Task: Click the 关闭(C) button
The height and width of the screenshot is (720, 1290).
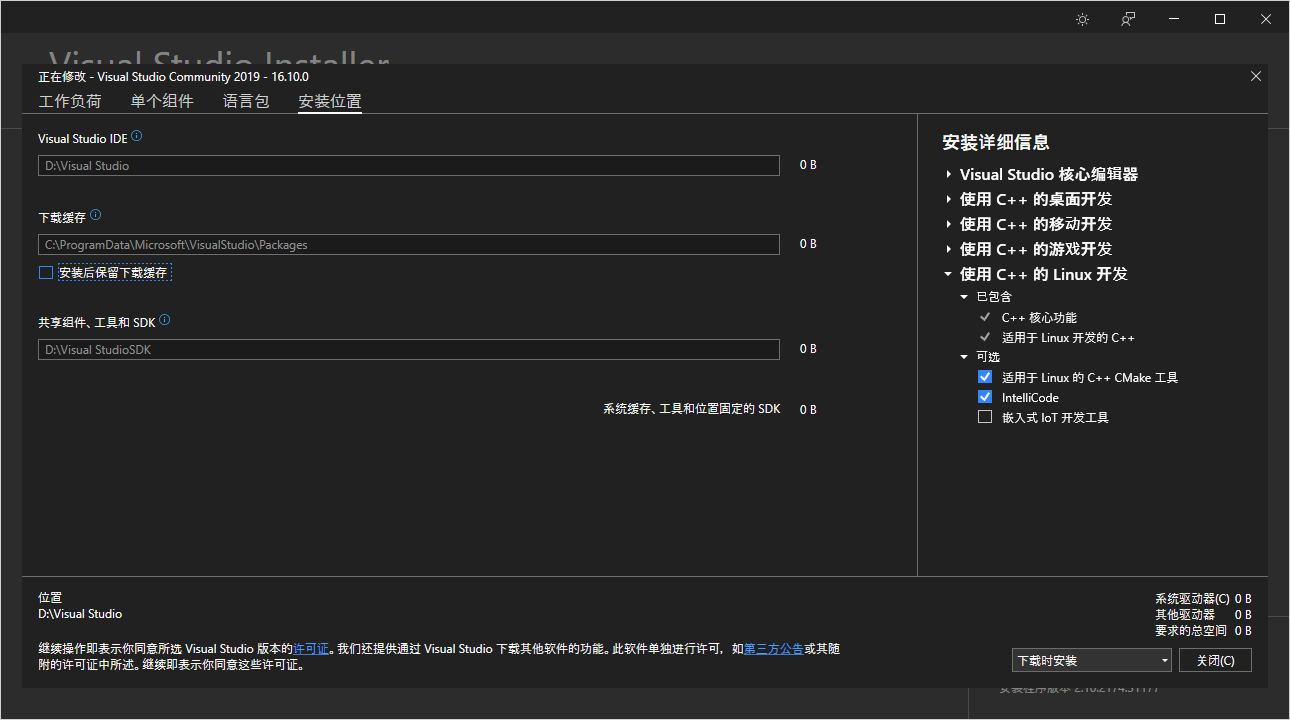Action: 1215,660
